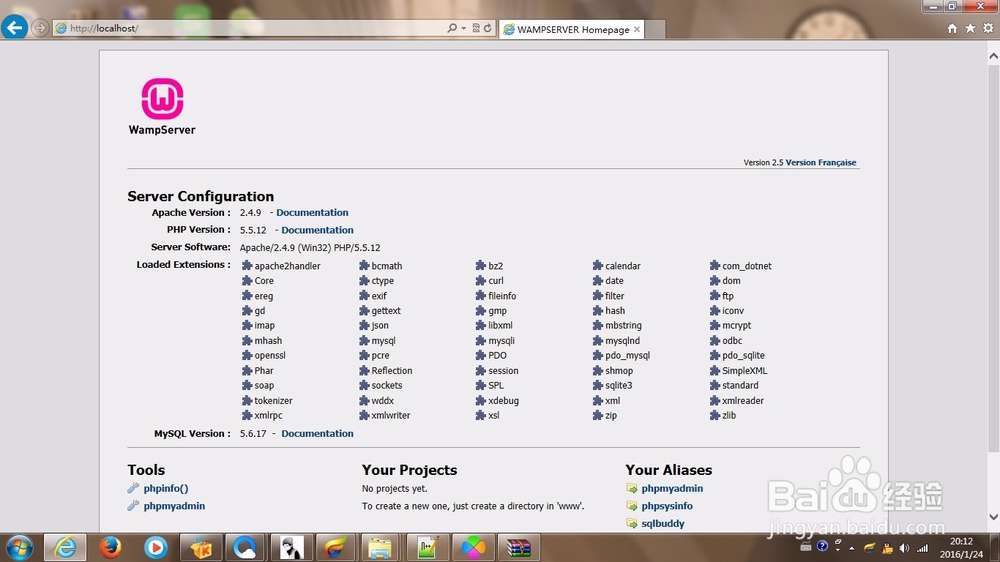1000x562 pixels.
Task: Click the WampServer logo
Action: pyautogui.click(x=162, y=107)
